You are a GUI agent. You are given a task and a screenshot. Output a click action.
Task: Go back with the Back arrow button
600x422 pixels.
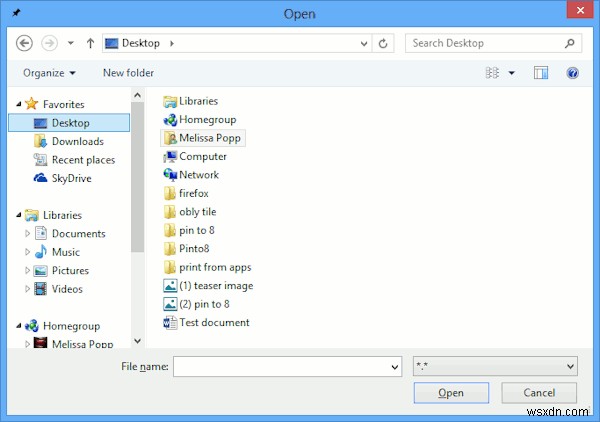24,43
